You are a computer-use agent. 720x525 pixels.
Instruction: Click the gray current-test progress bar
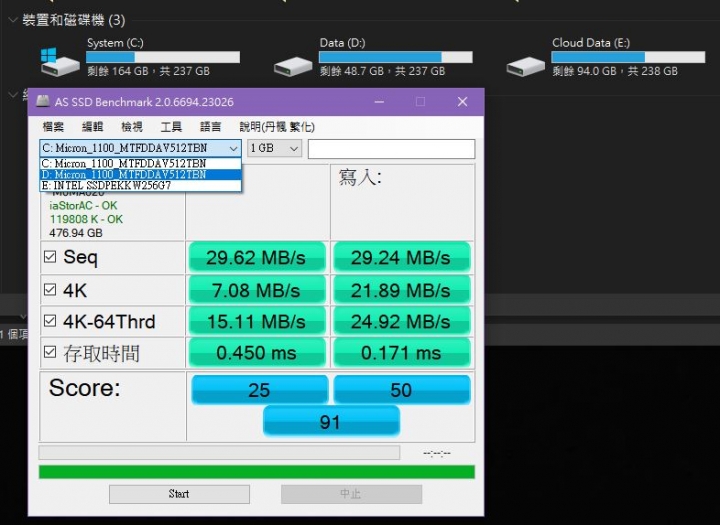point(219,452)
